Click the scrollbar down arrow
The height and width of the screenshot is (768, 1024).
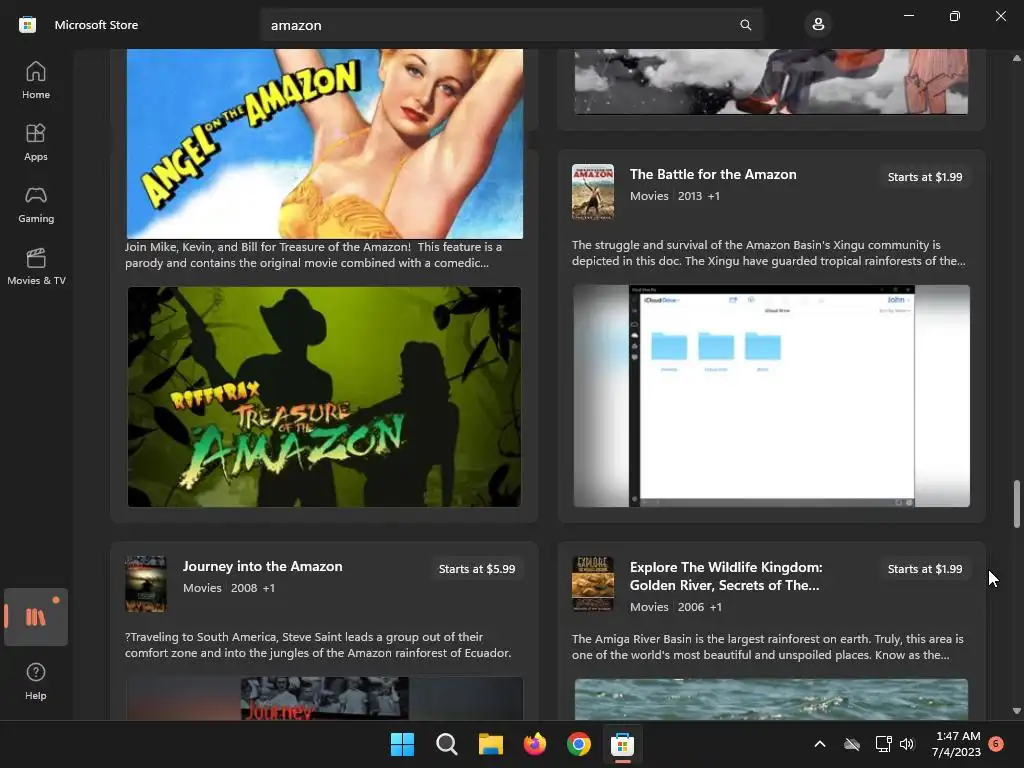coord(1016,711)
